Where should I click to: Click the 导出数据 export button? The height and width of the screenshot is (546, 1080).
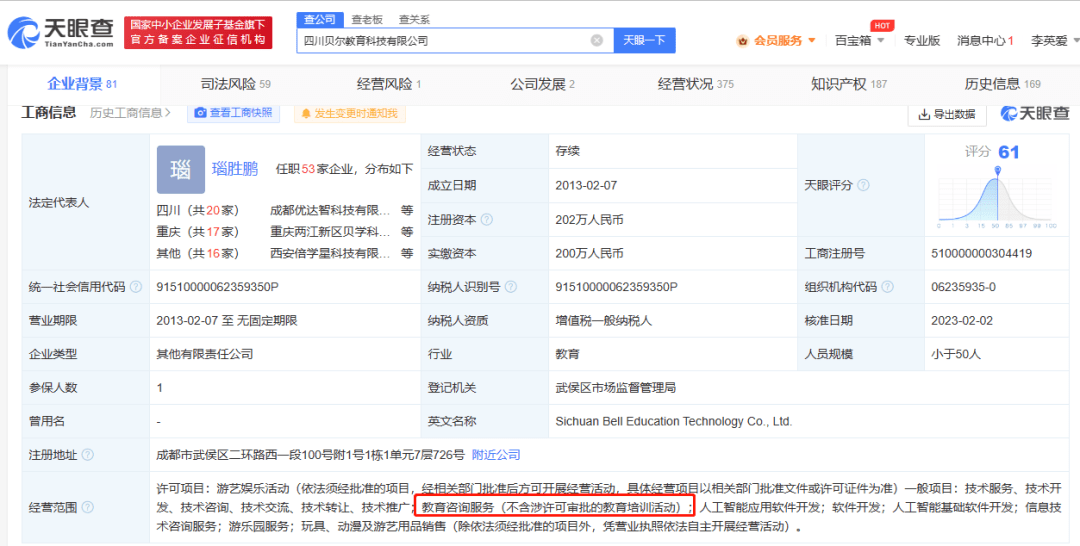click(947, 114)
